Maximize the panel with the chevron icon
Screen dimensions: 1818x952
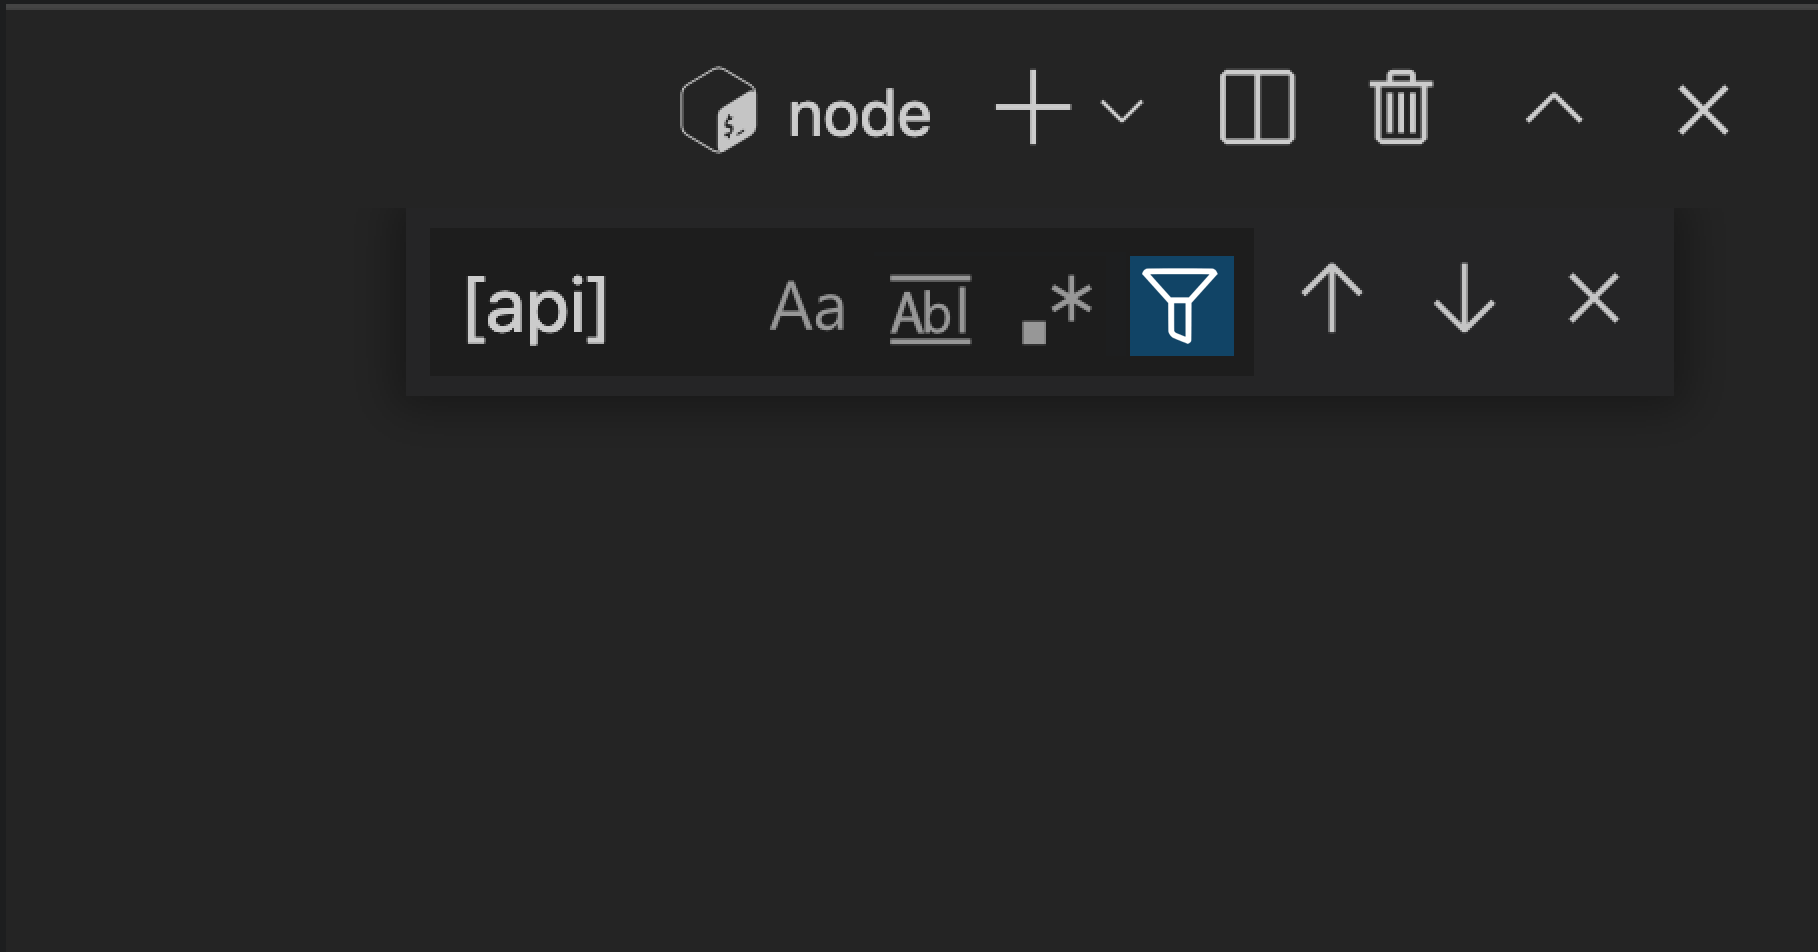[1551, 110]
